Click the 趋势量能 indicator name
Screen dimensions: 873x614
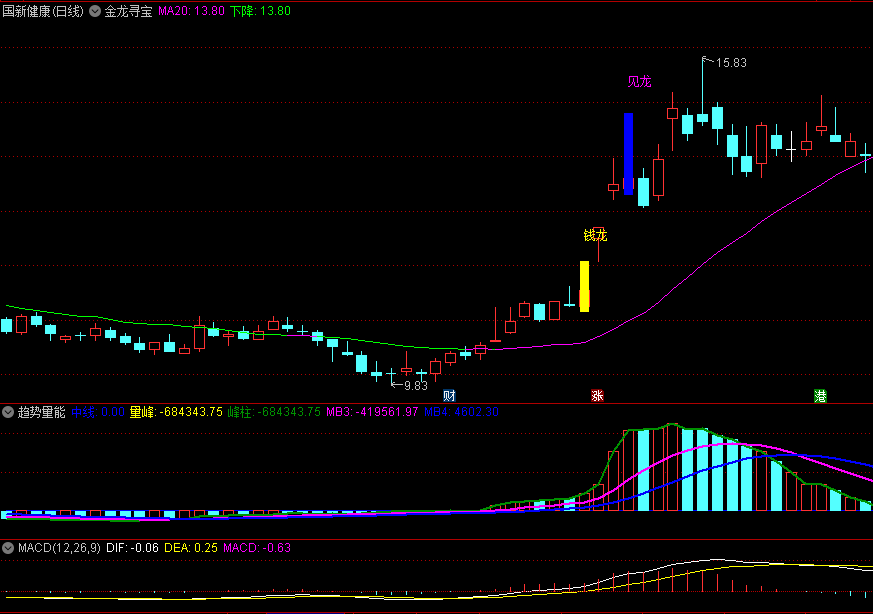click(x=42, y=412)
